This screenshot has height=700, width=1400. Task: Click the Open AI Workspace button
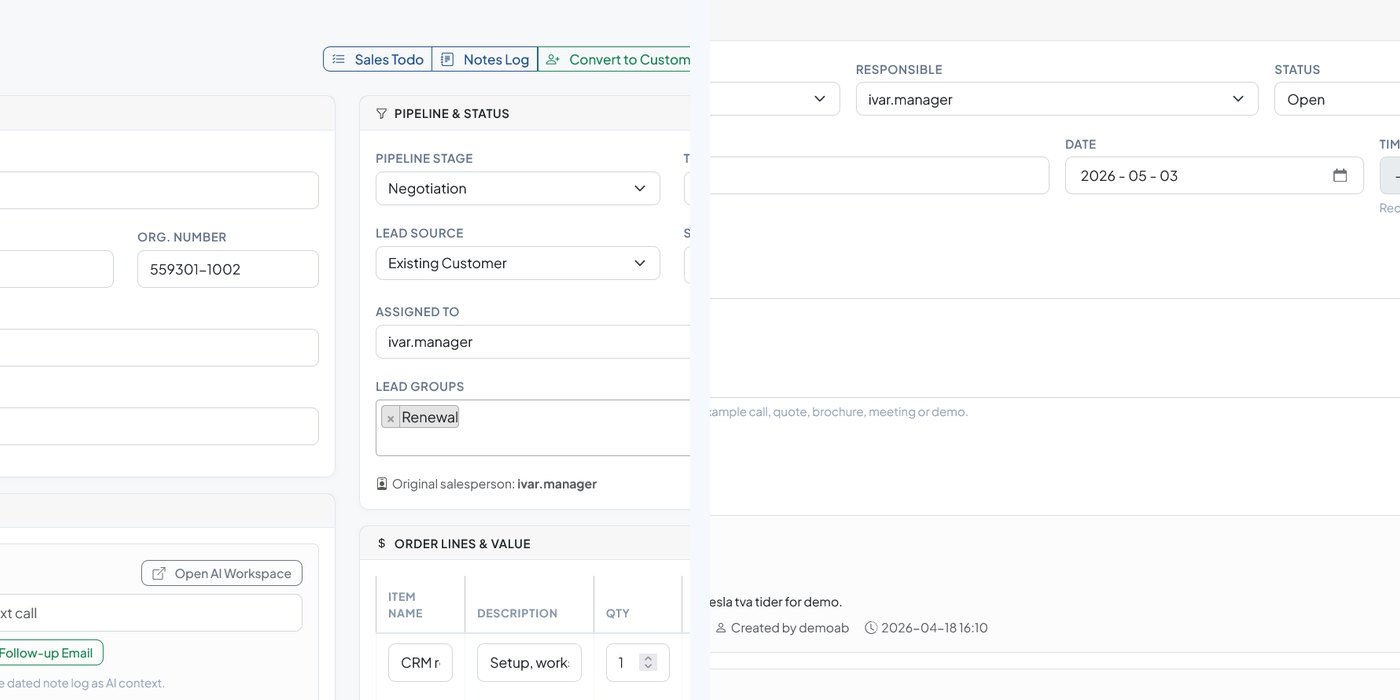(221, 572)
